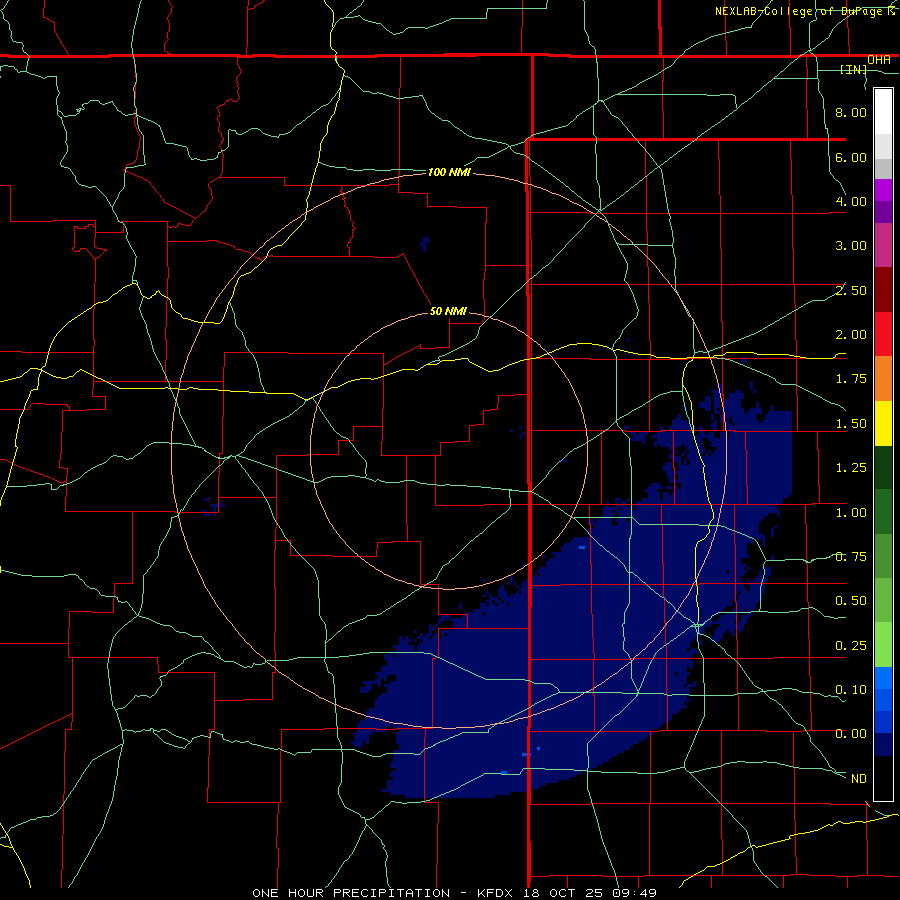Click the 1.50 legend value
Viewport: 900px width, 900px height.
[x=851, y=424]
